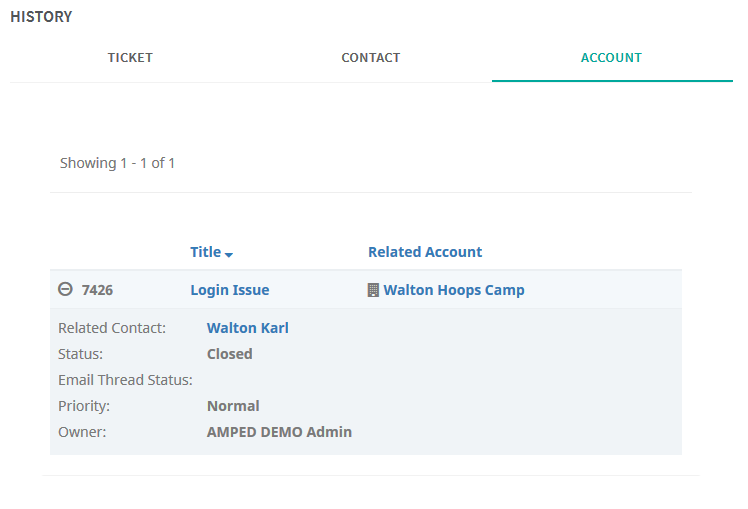
Task: Click the AMPED DEMO Admin owner value
Action: tap(279, 432)
